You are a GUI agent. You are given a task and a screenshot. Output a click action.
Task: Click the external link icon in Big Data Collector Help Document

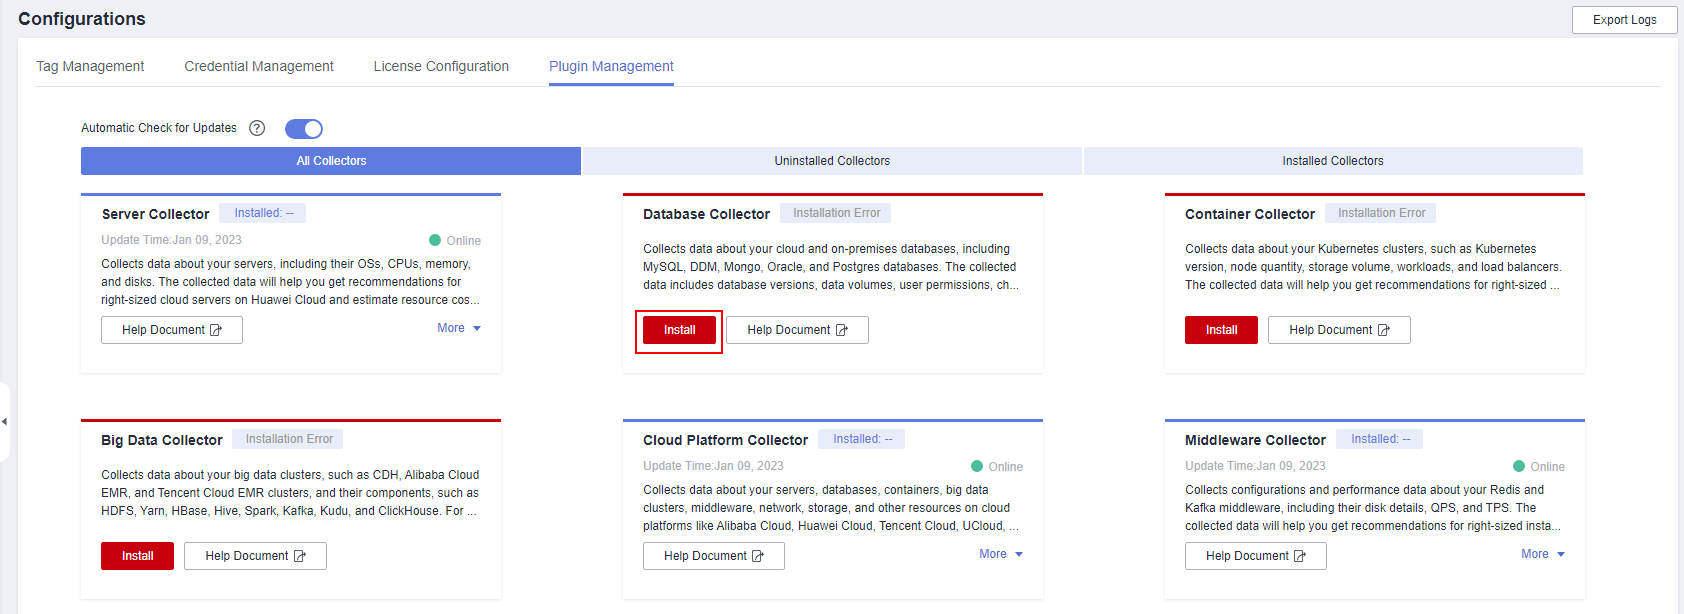tap(300, 556)
